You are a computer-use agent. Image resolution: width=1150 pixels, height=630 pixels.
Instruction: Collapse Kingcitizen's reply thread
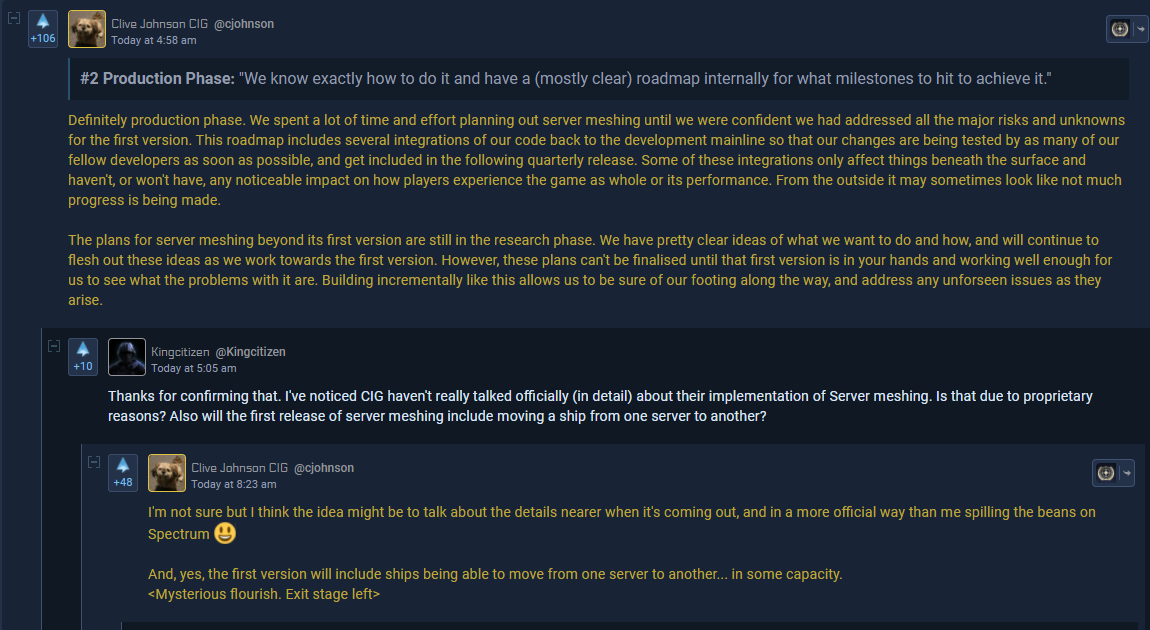pyautogui.click(x=54, y=346)
